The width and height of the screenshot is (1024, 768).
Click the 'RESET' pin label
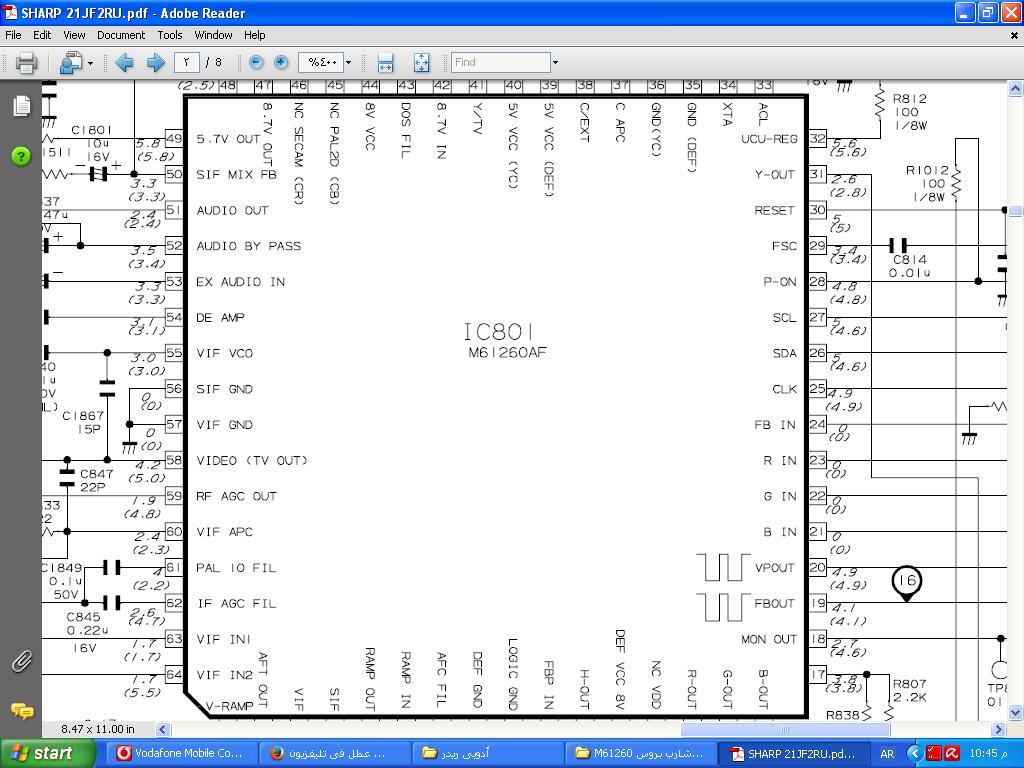(x=775, y=210)
